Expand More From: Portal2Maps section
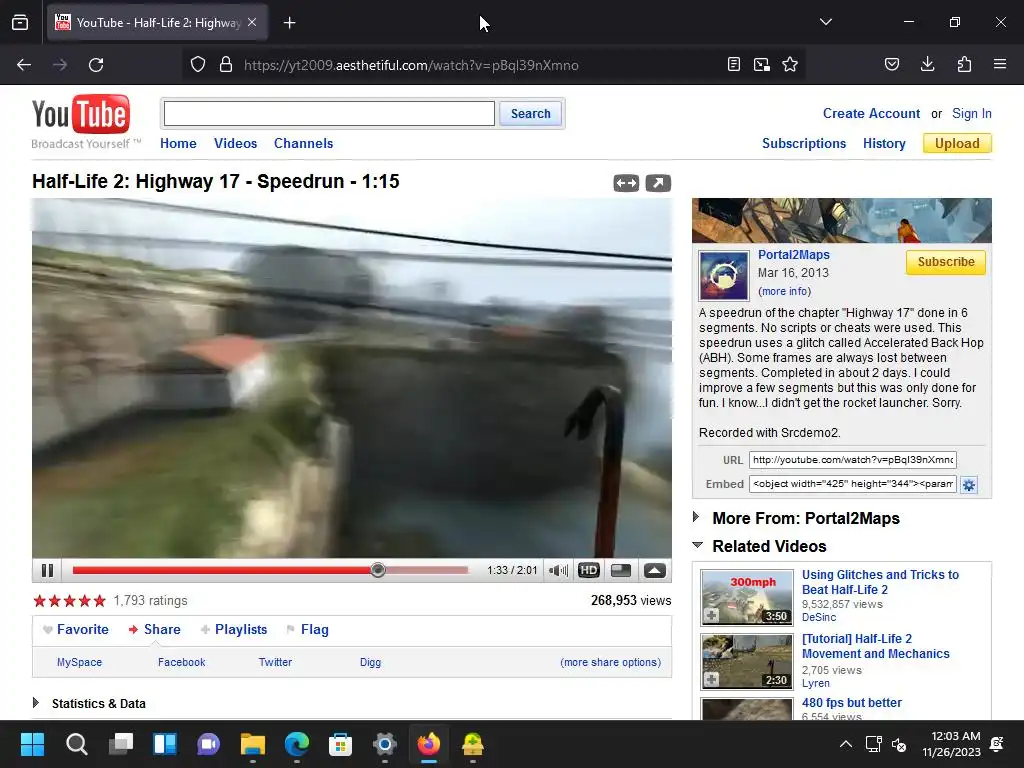The height and width of the screenshot is (768, 1024). point(805,518)
